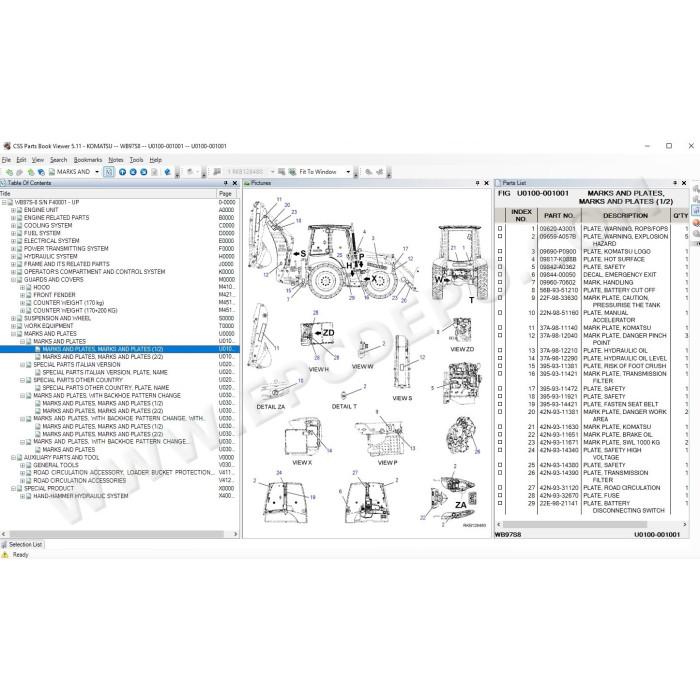Screen dimensions: 700x700
Task: Open the Help menu
Action: (155, 160)
